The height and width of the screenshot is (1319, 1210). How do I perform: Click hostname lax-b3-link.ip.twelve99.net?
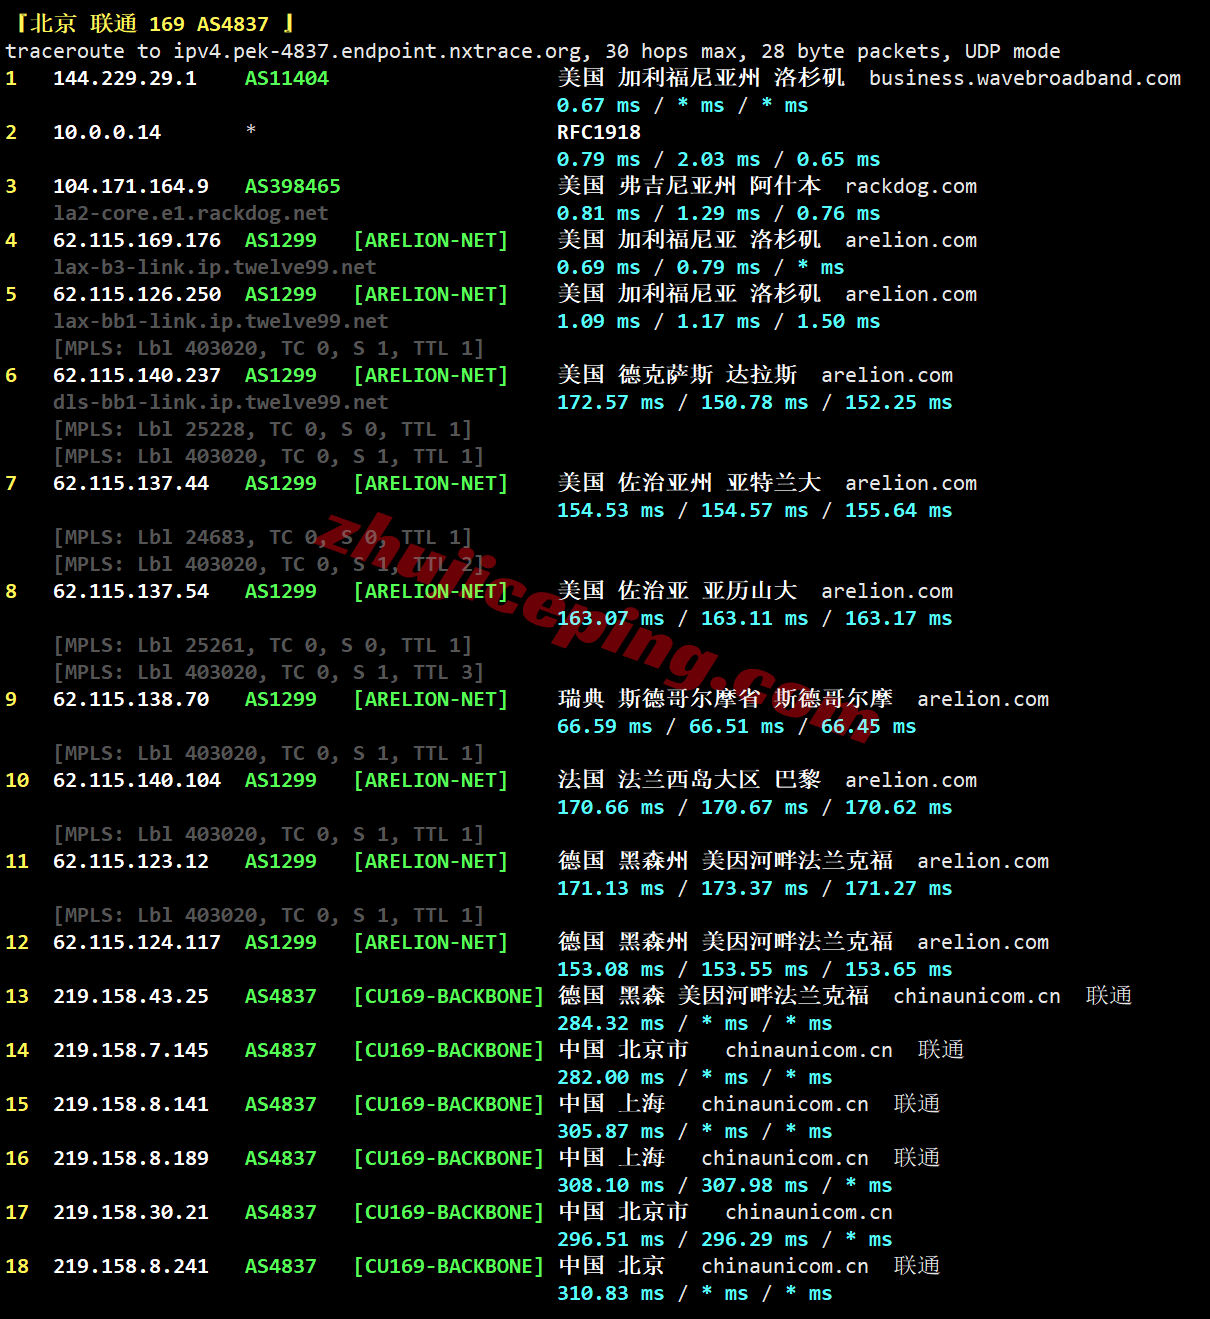215,267
